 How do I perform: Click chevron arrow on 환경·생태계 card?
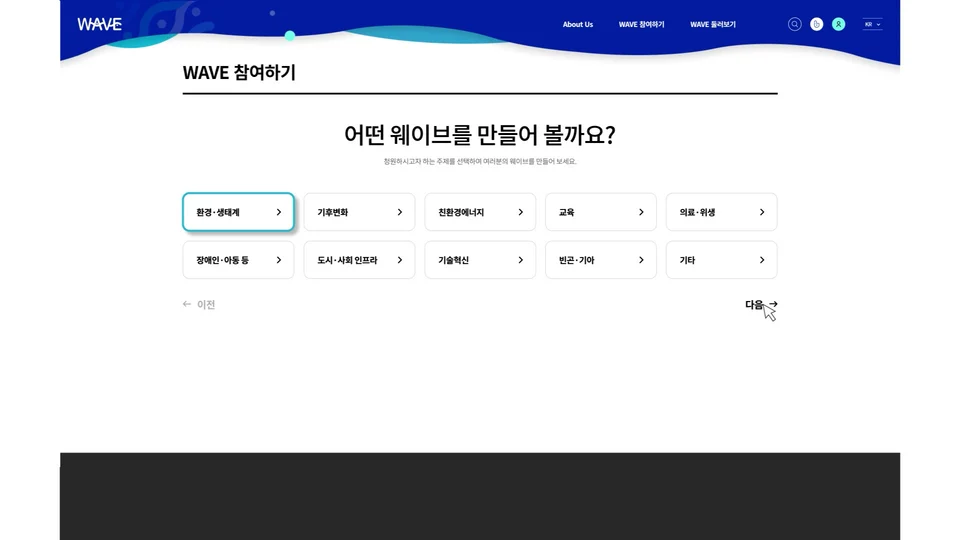click(x=279, y=212)
